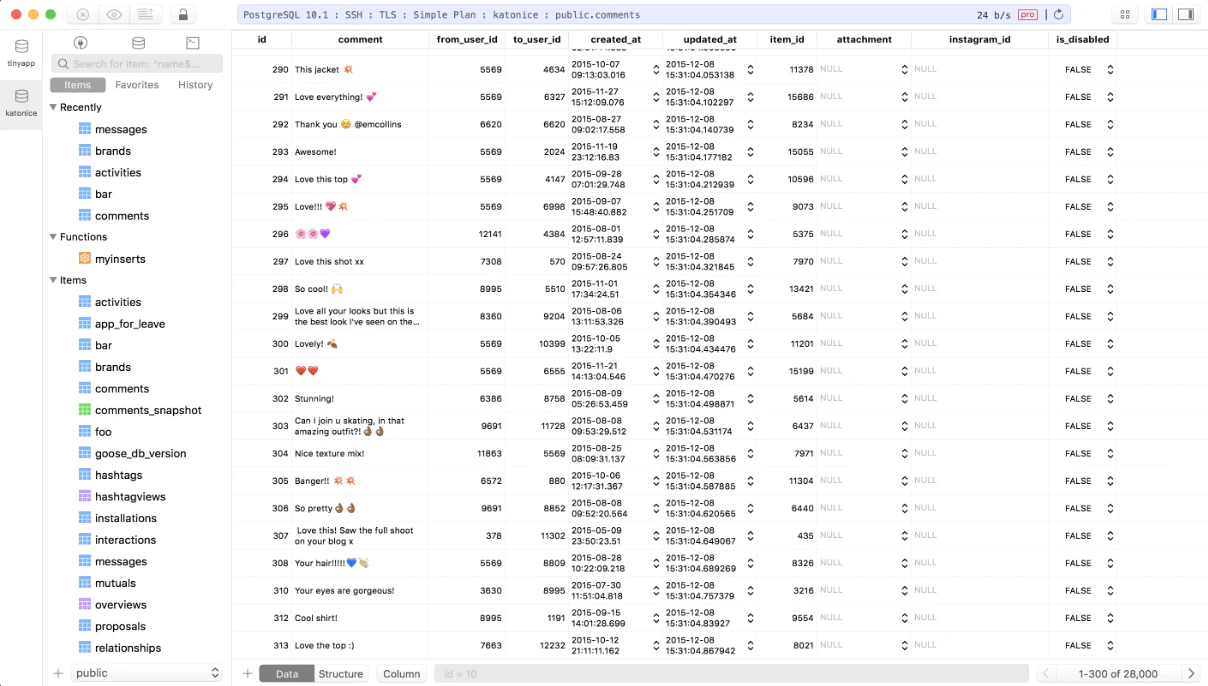Click the discard changes (x) toolbar button
Screen dimensions: 1208x686
(x=83, y=15)
